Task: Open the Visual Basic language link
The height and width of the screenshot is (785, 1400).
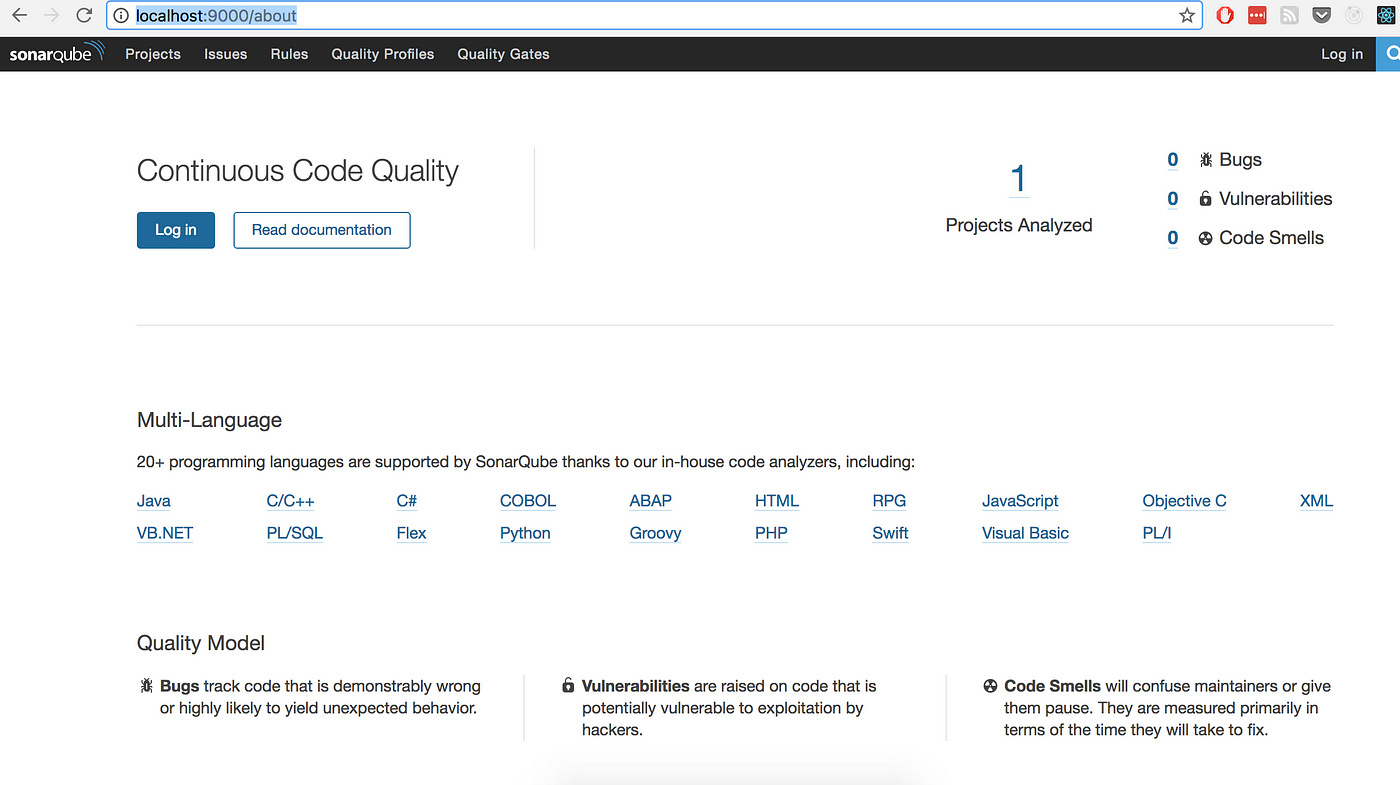Action: point(1025,533)
